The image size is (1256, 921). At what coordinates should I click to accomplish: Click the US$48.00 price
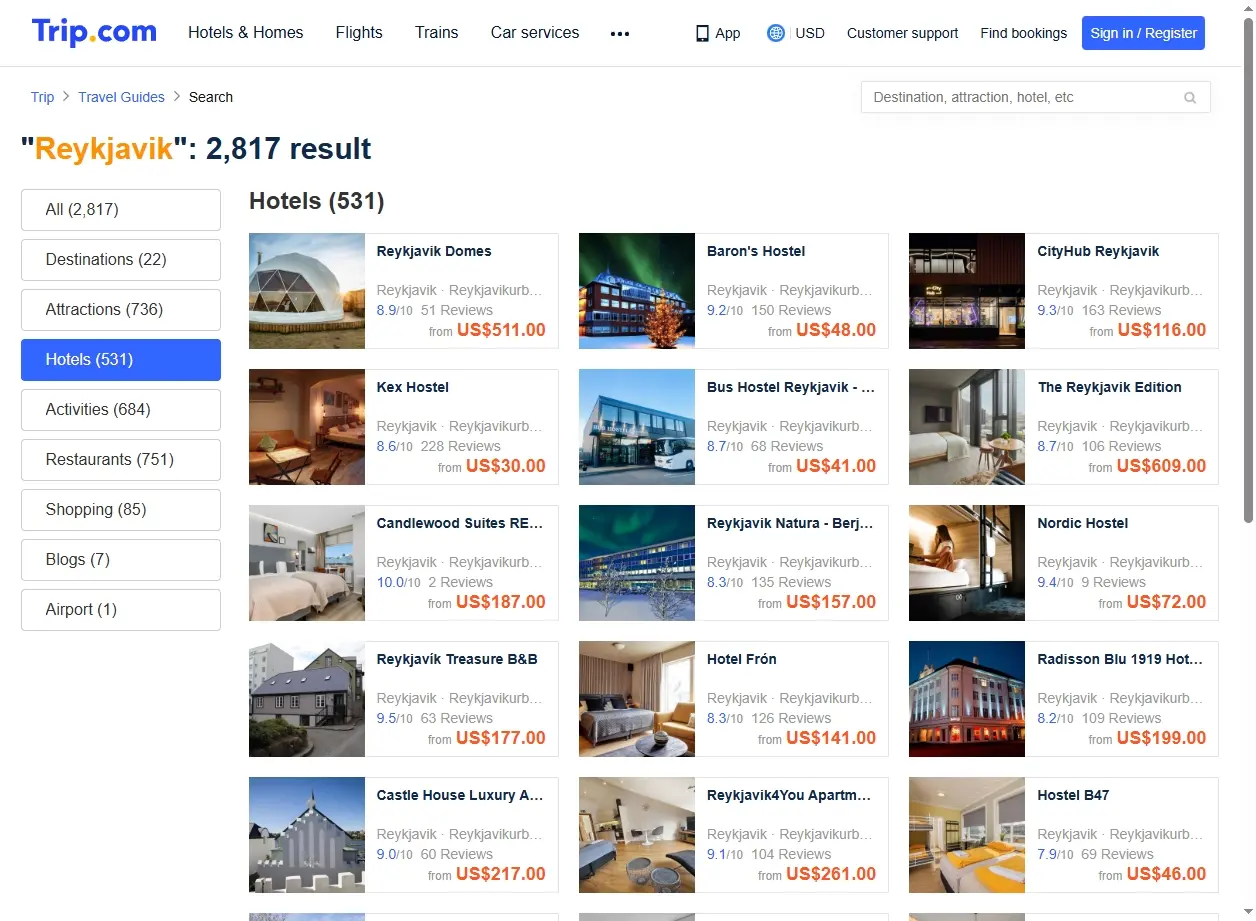(836, 330)
